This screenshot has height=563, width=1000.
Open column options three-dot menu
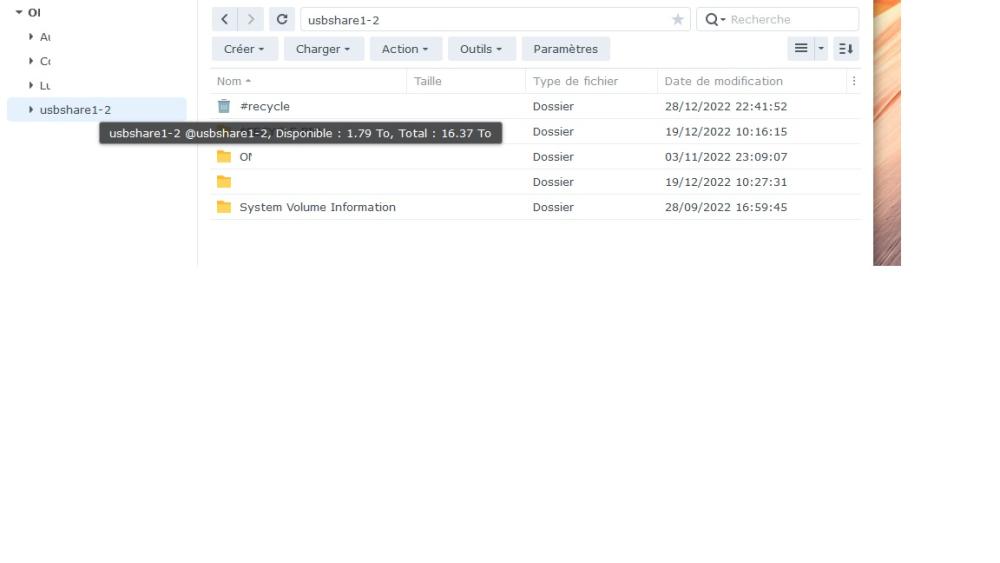coord(854,81)
